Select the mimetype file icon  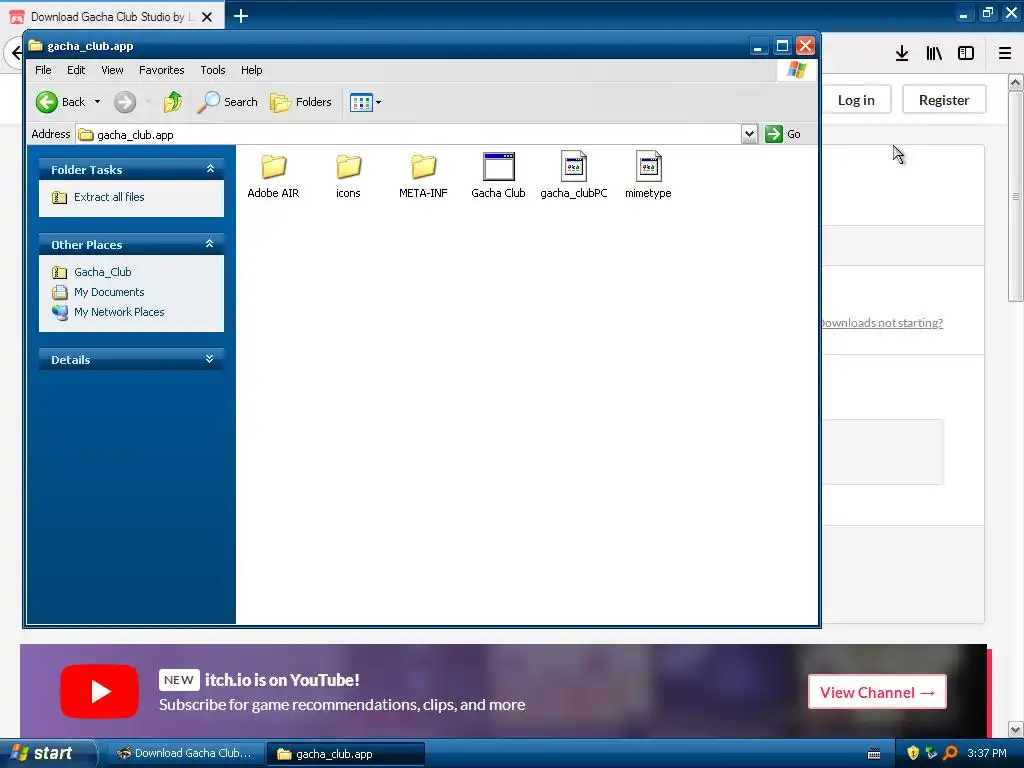click(x=648, y=167)
